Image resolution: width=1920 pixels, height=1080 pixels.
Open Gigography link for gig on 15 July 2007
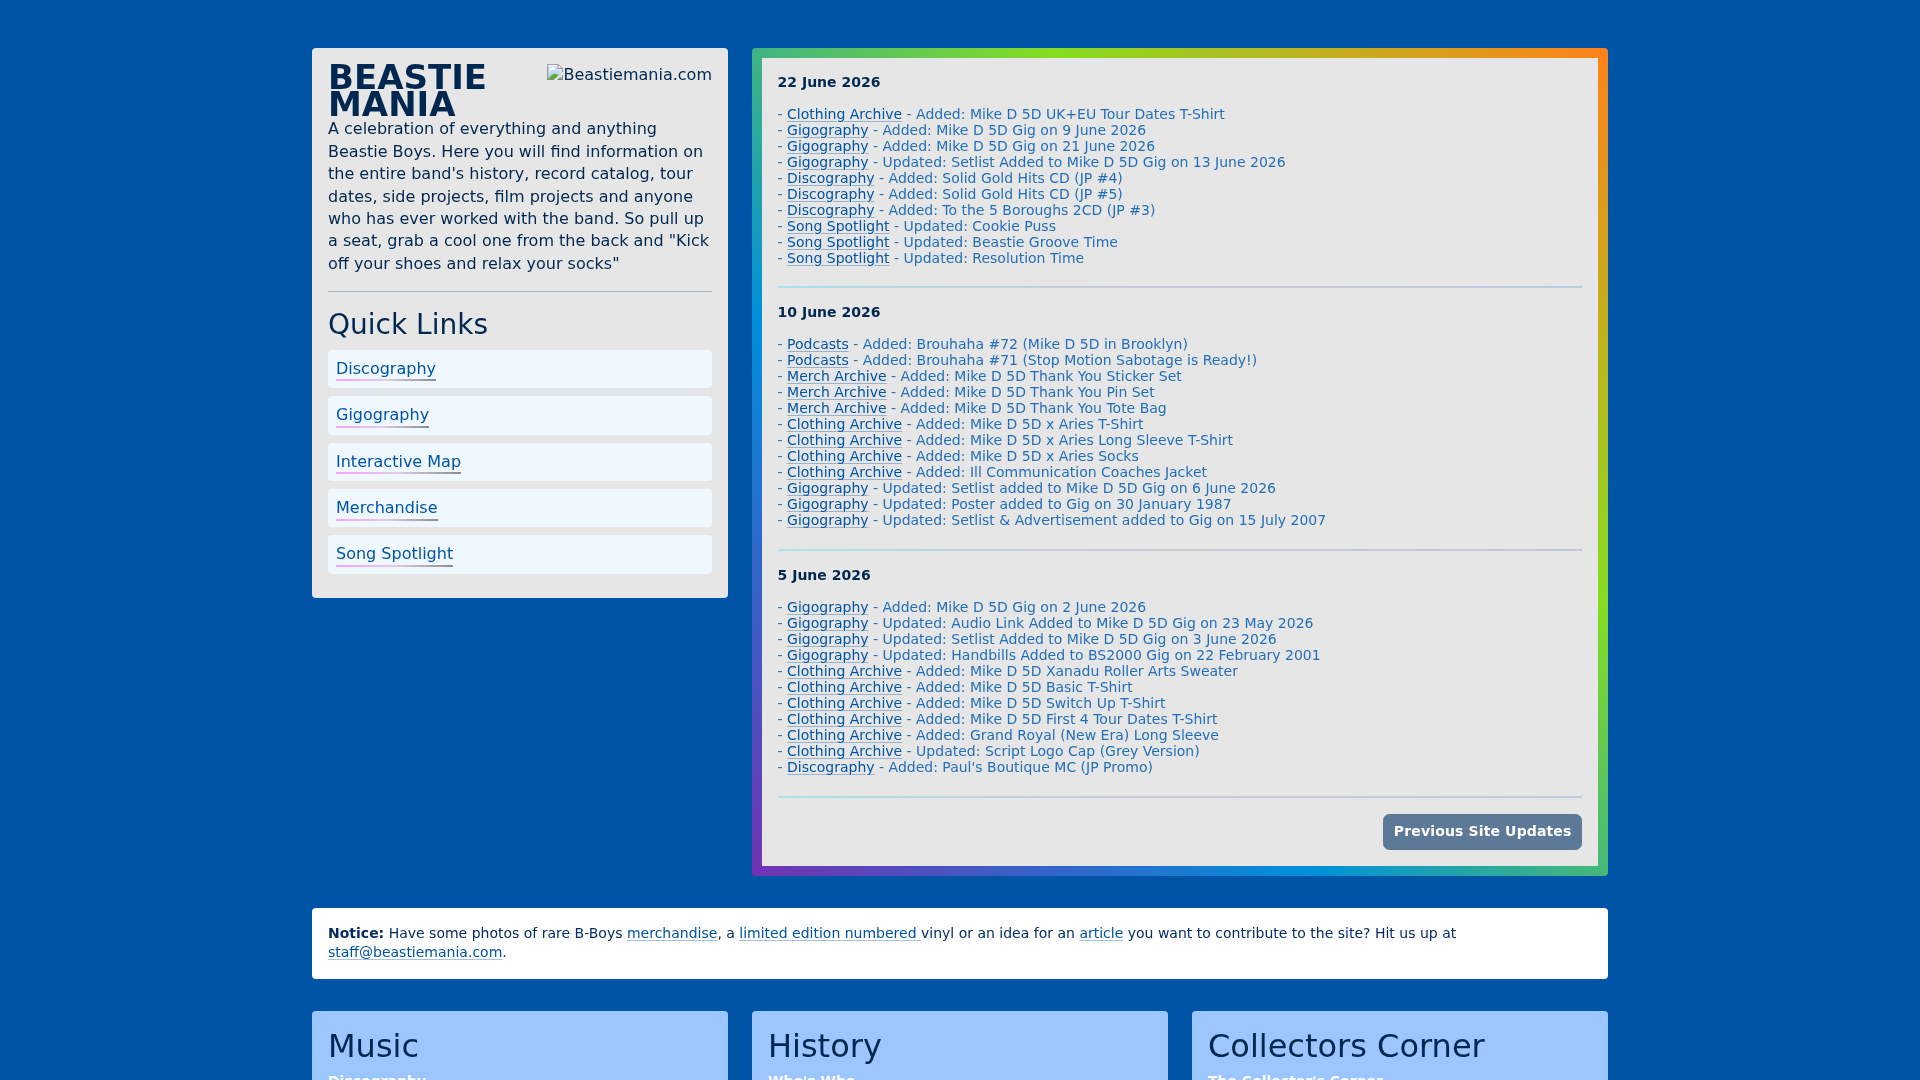[827, 521]
